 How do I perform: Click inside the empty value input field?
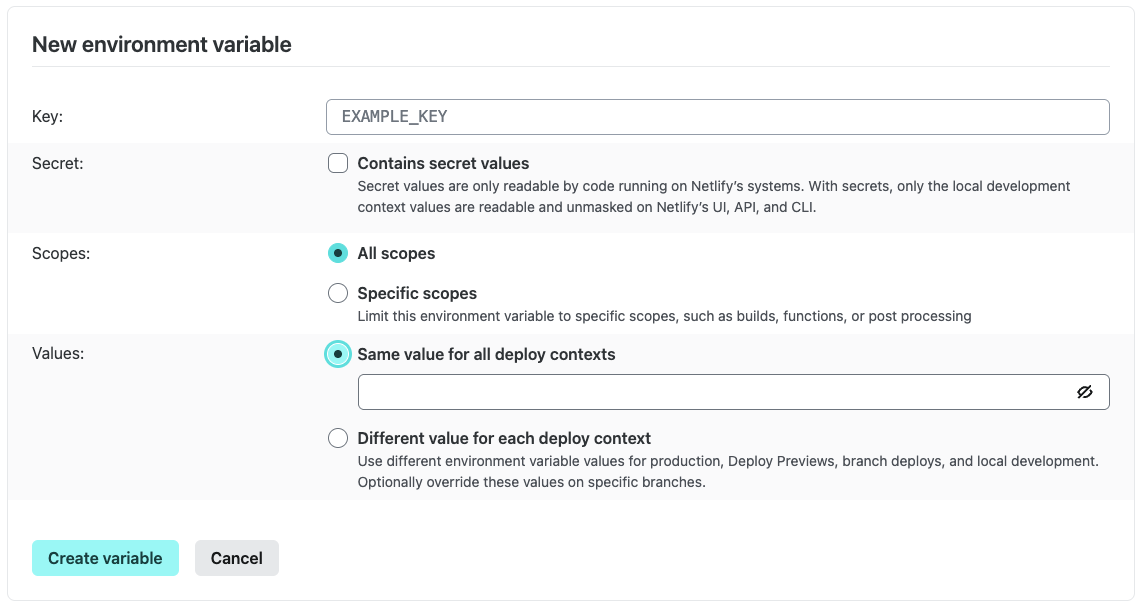click(x=700, y=392)
